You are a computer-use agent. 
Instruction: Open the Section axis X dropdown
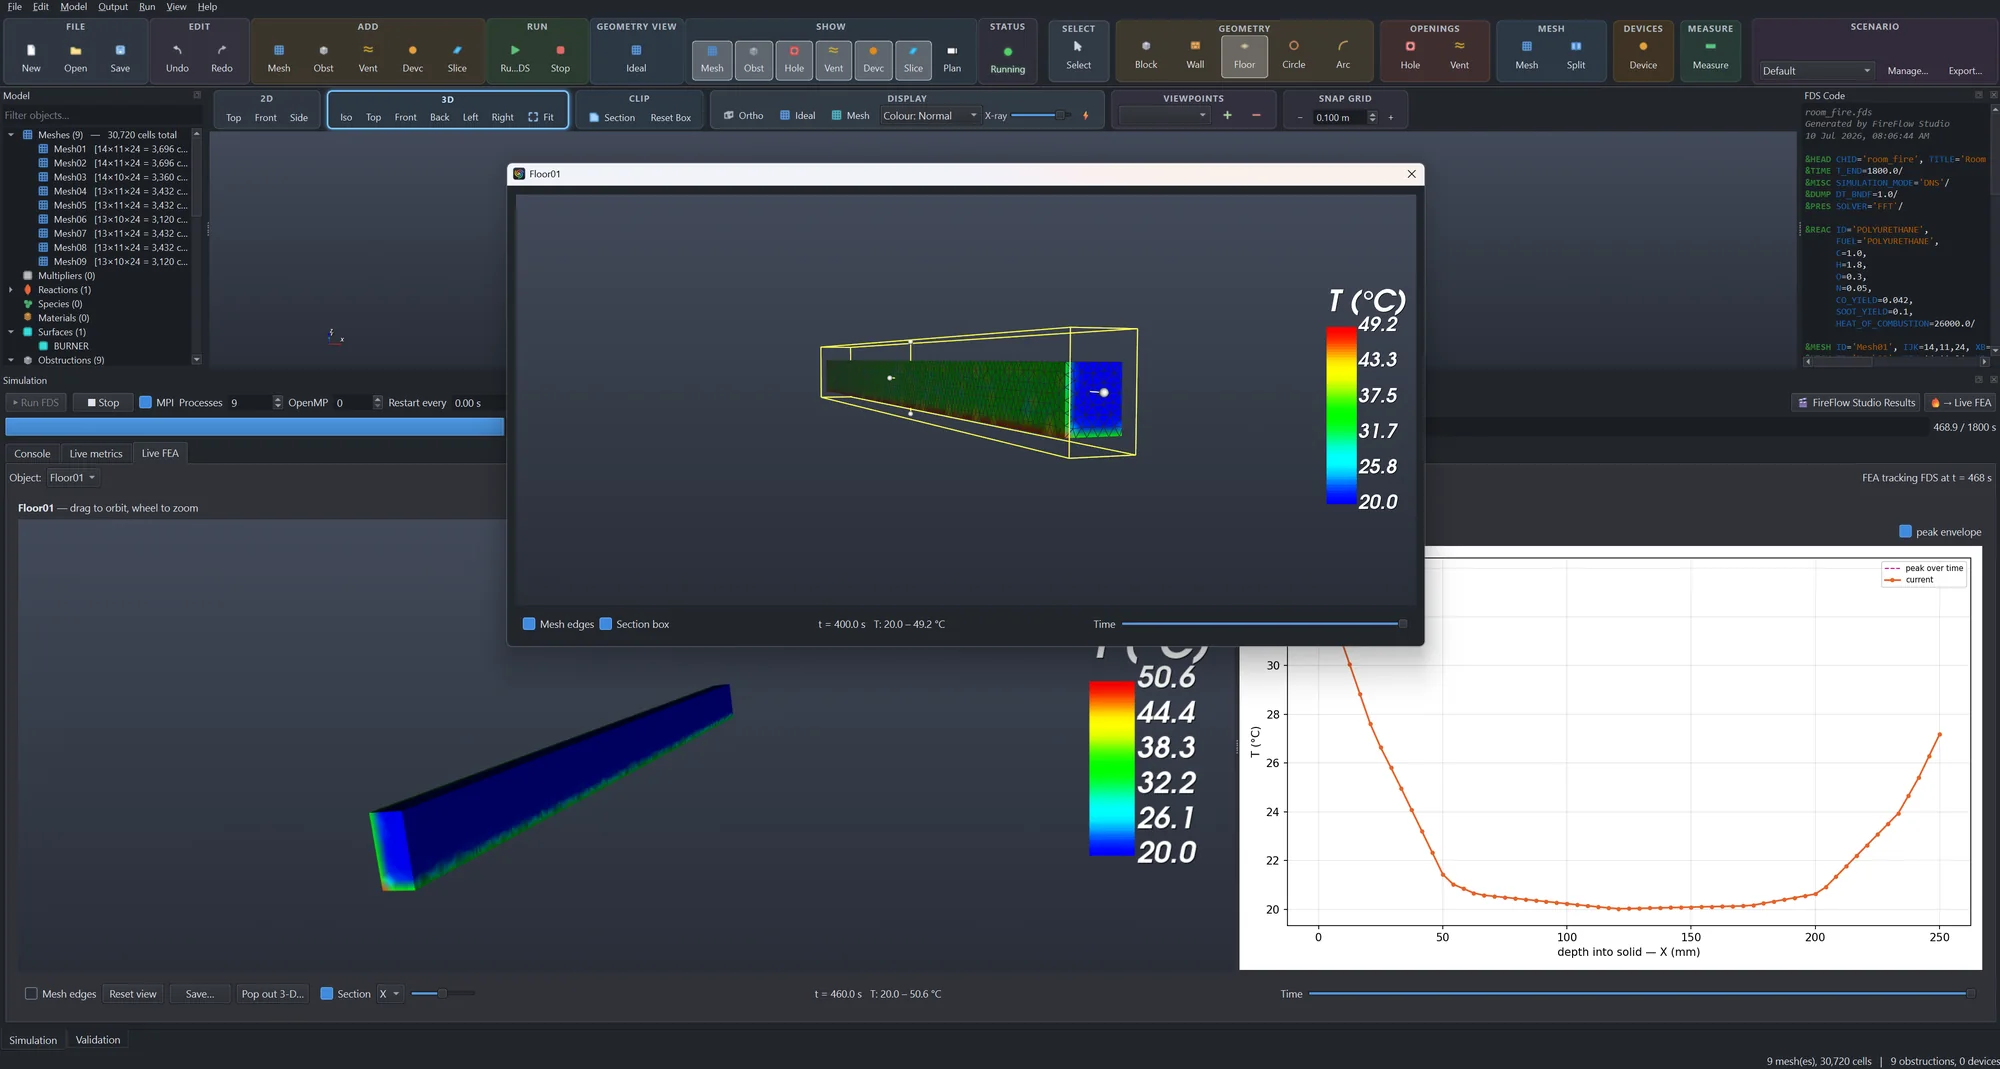(x=389, y=994)
